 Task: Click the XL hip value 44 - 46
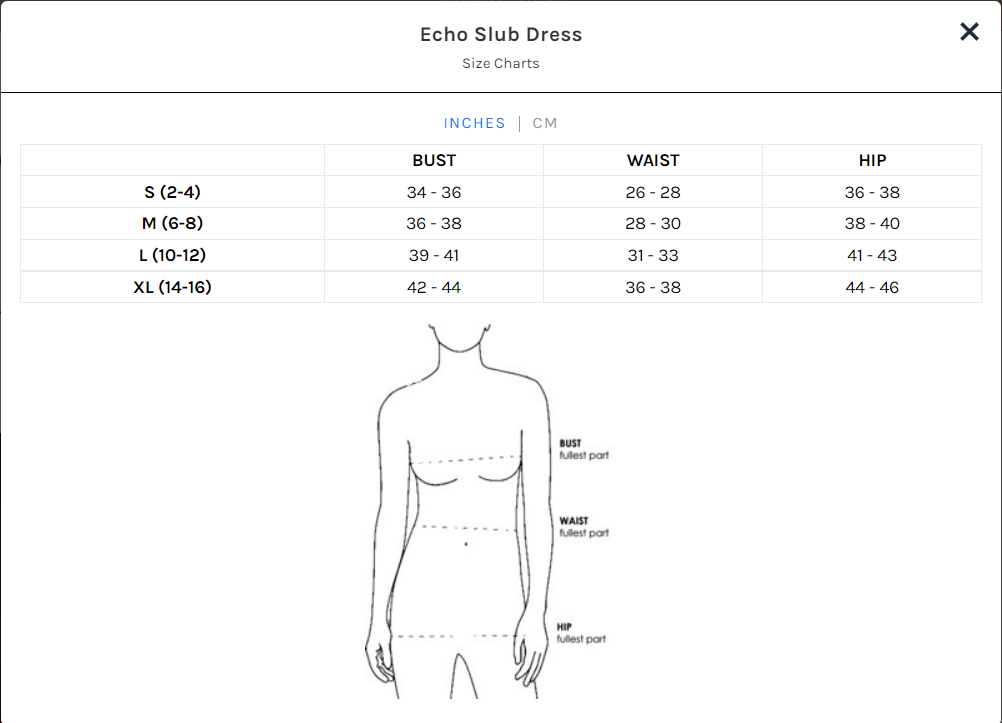coord(872,287)
